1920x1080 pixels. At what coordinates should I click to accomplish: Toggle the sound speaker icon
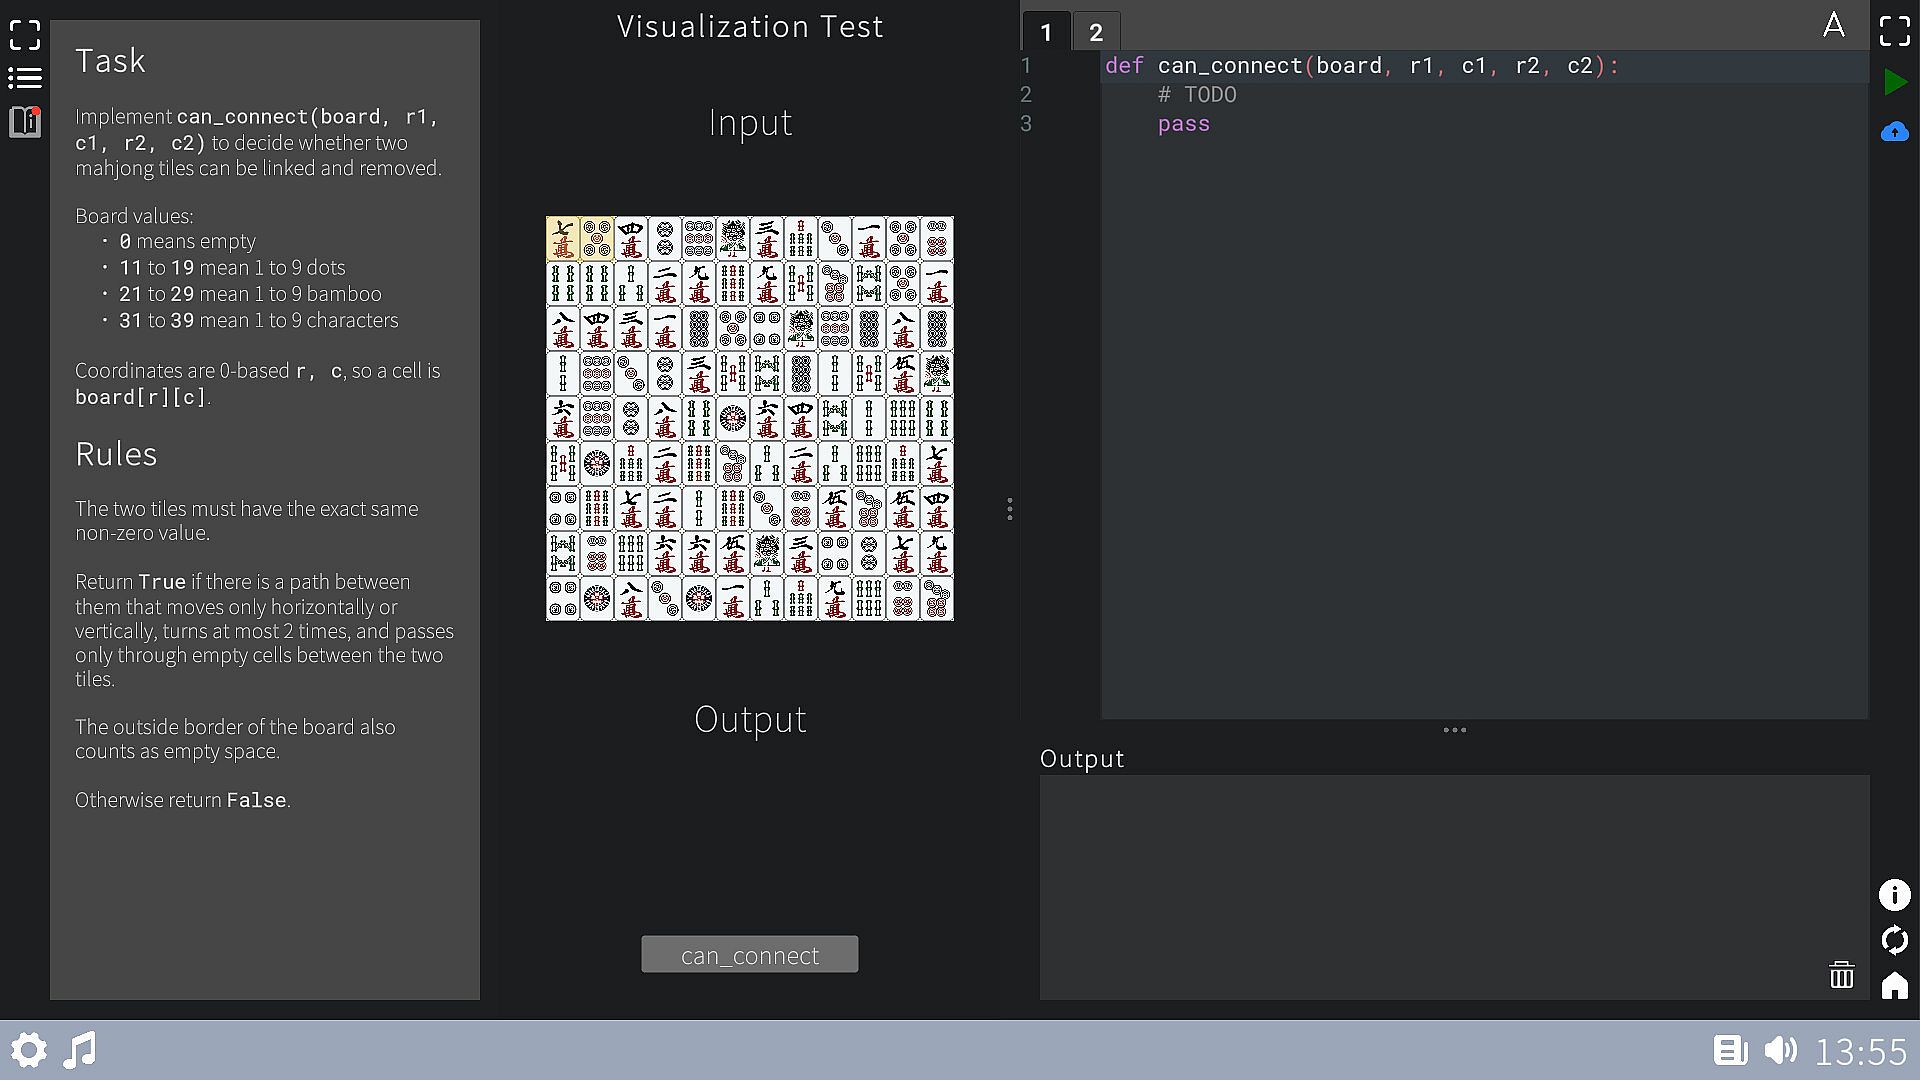click(x=1781, y=1050)
